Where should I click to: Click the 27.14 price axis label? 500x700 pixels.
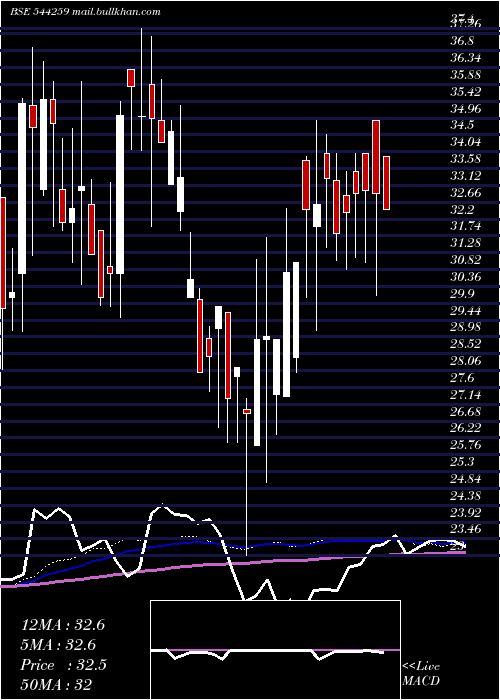click(466, 395)
